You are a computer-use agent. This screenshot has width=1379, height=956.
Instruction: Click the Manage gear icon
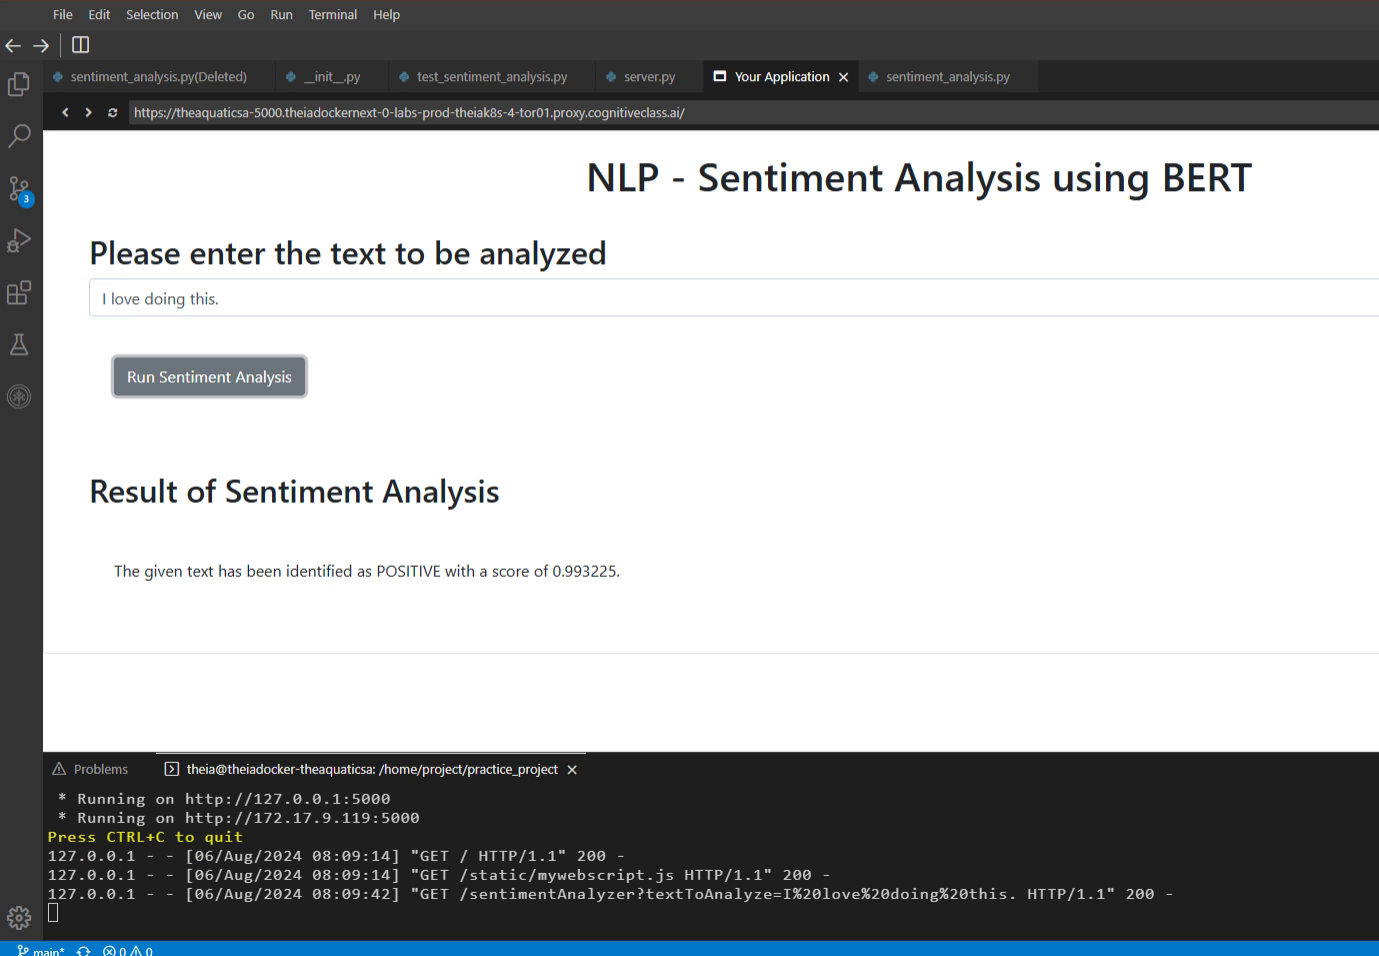19,917
